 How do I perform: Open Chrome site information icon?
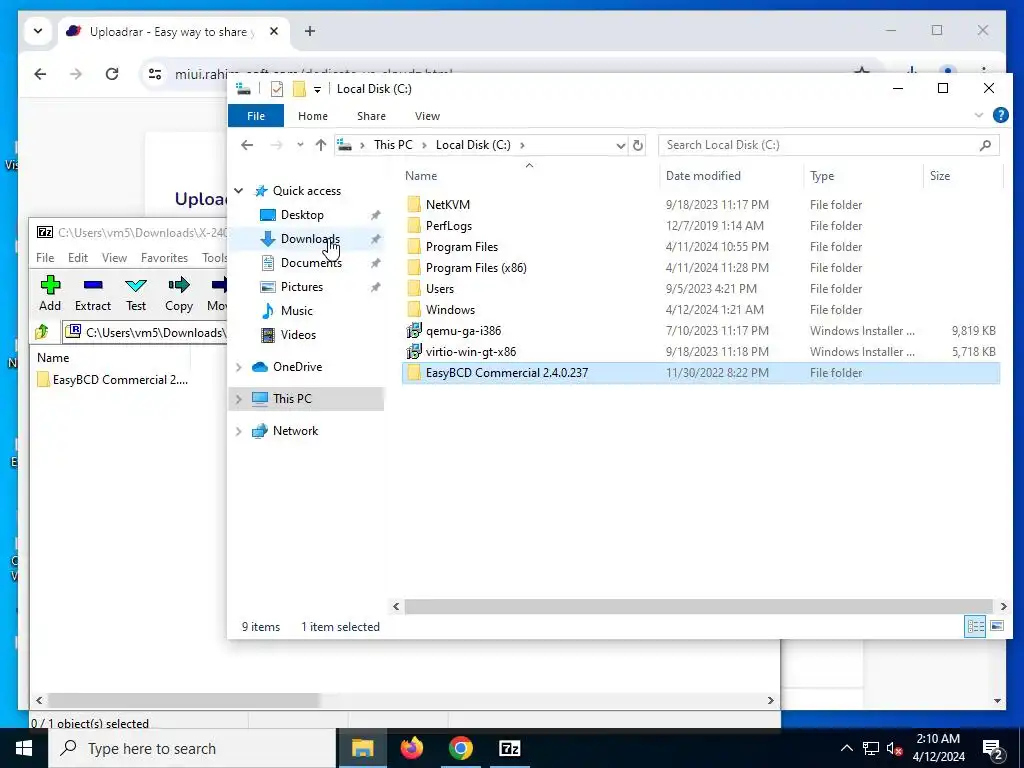click(155, 74)
